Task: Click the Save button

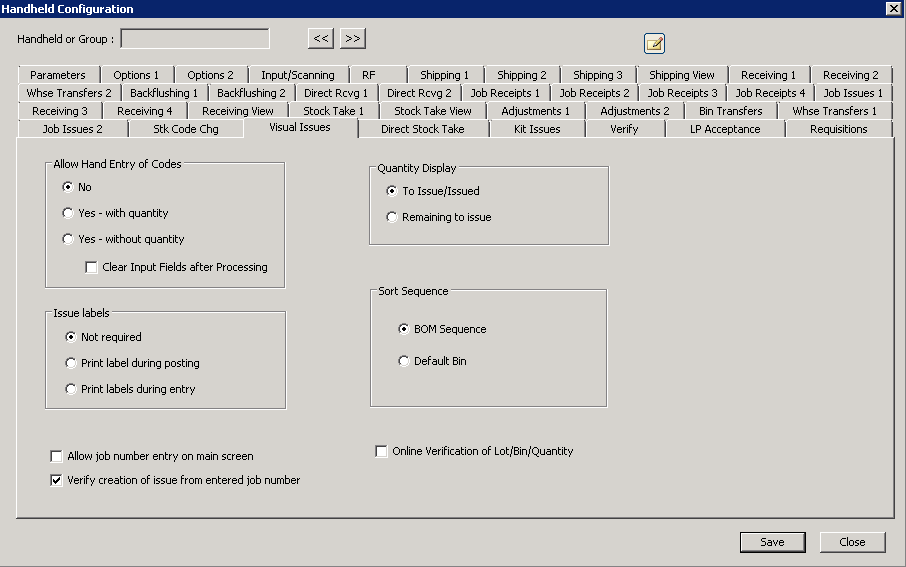Action: point(772,542)
